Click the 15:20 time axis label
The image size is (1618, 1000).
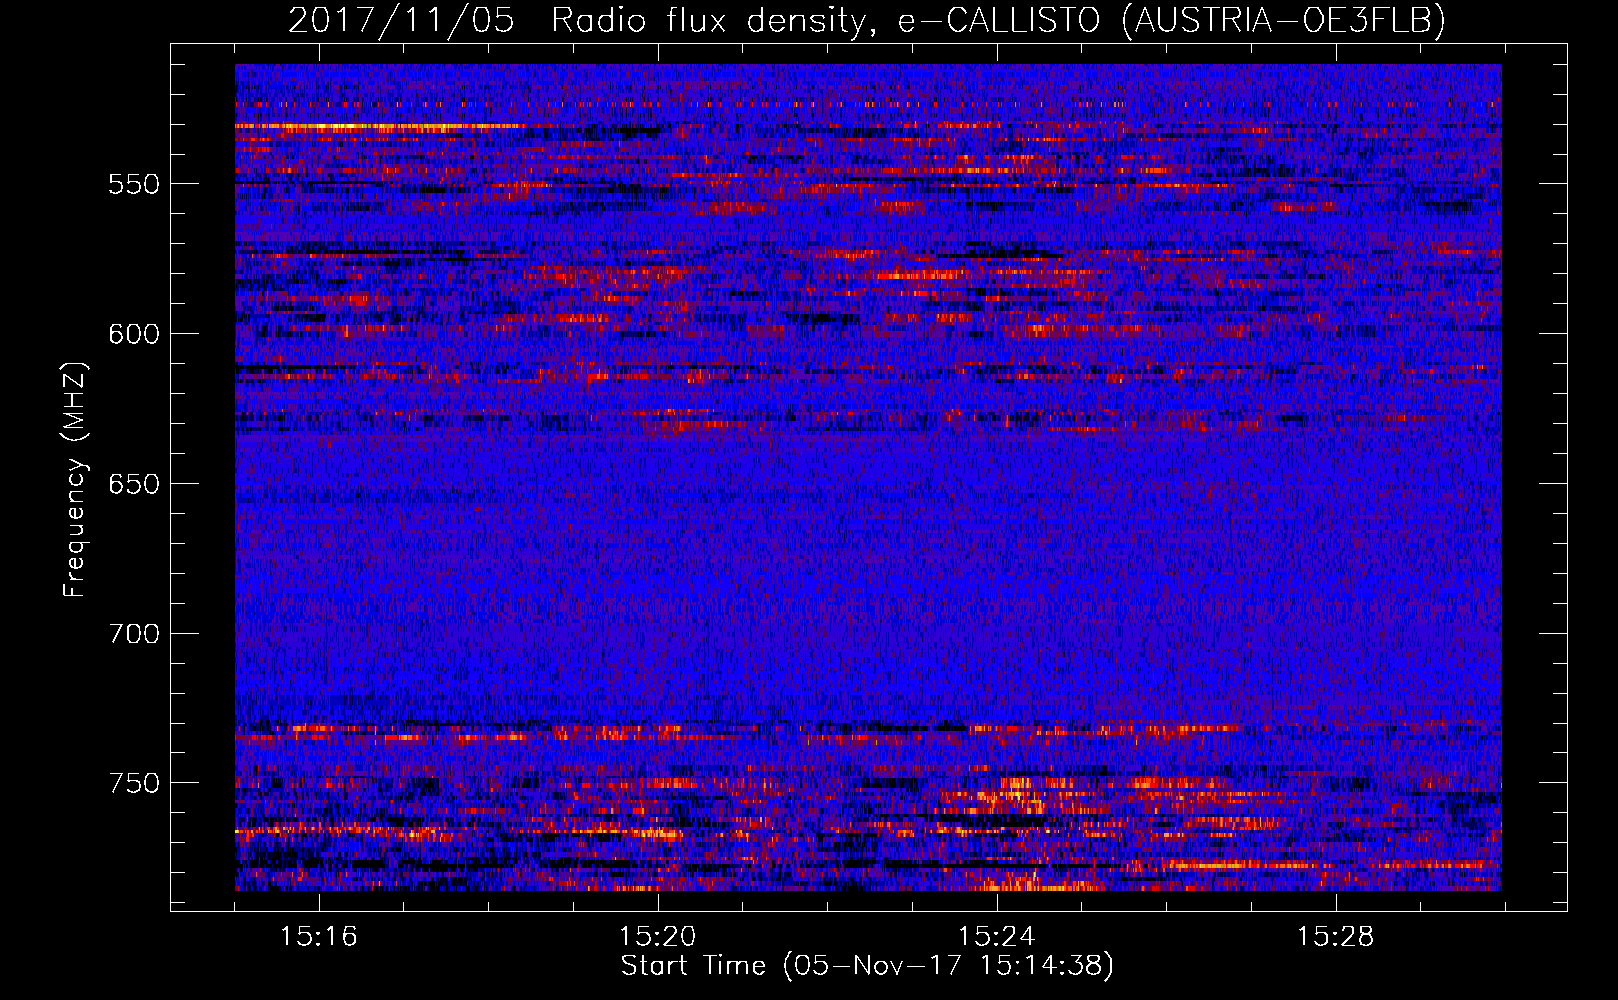(x=657, y=937)
